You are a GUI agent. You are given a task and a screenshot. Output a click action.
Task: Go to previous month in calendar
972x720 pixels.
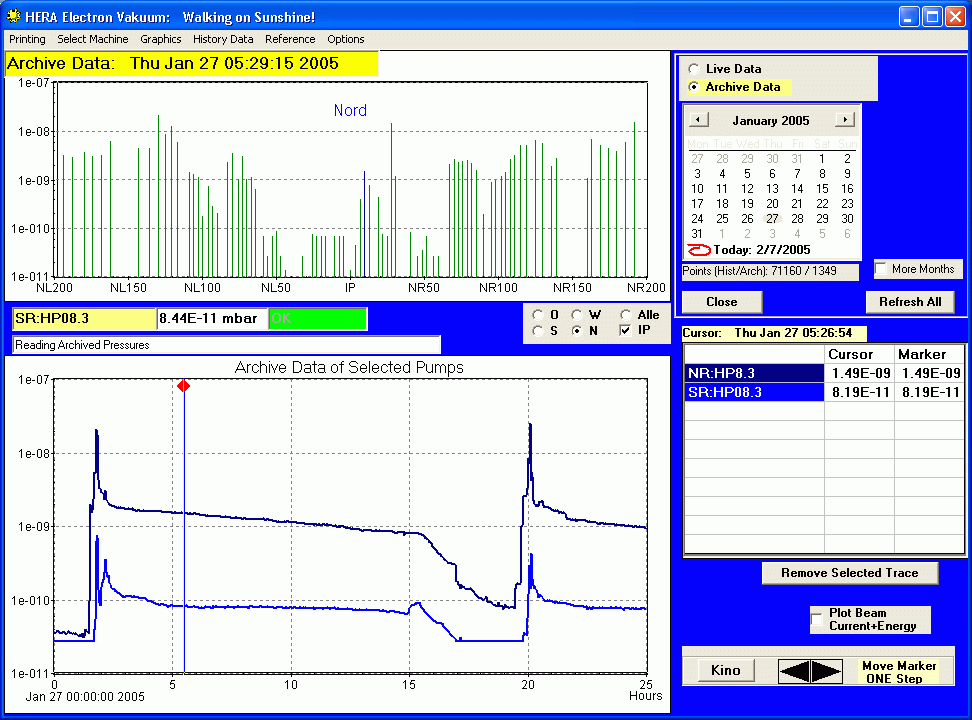point(698,120)
